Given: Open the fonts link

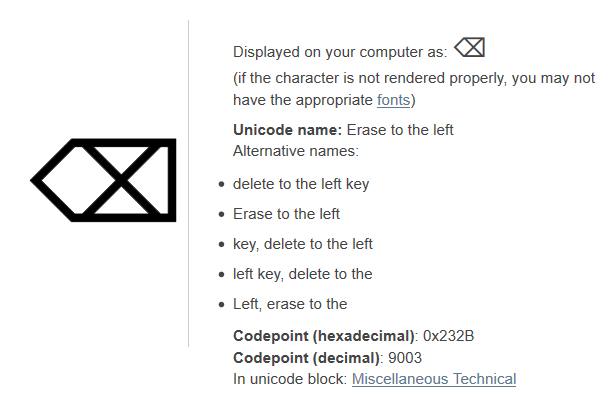Looking at the screenshot, I should click(x=394, y=100).
